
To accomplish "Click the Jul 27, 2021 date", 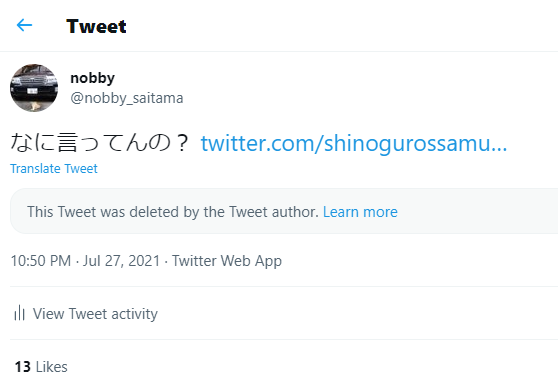I will point(121,261).
